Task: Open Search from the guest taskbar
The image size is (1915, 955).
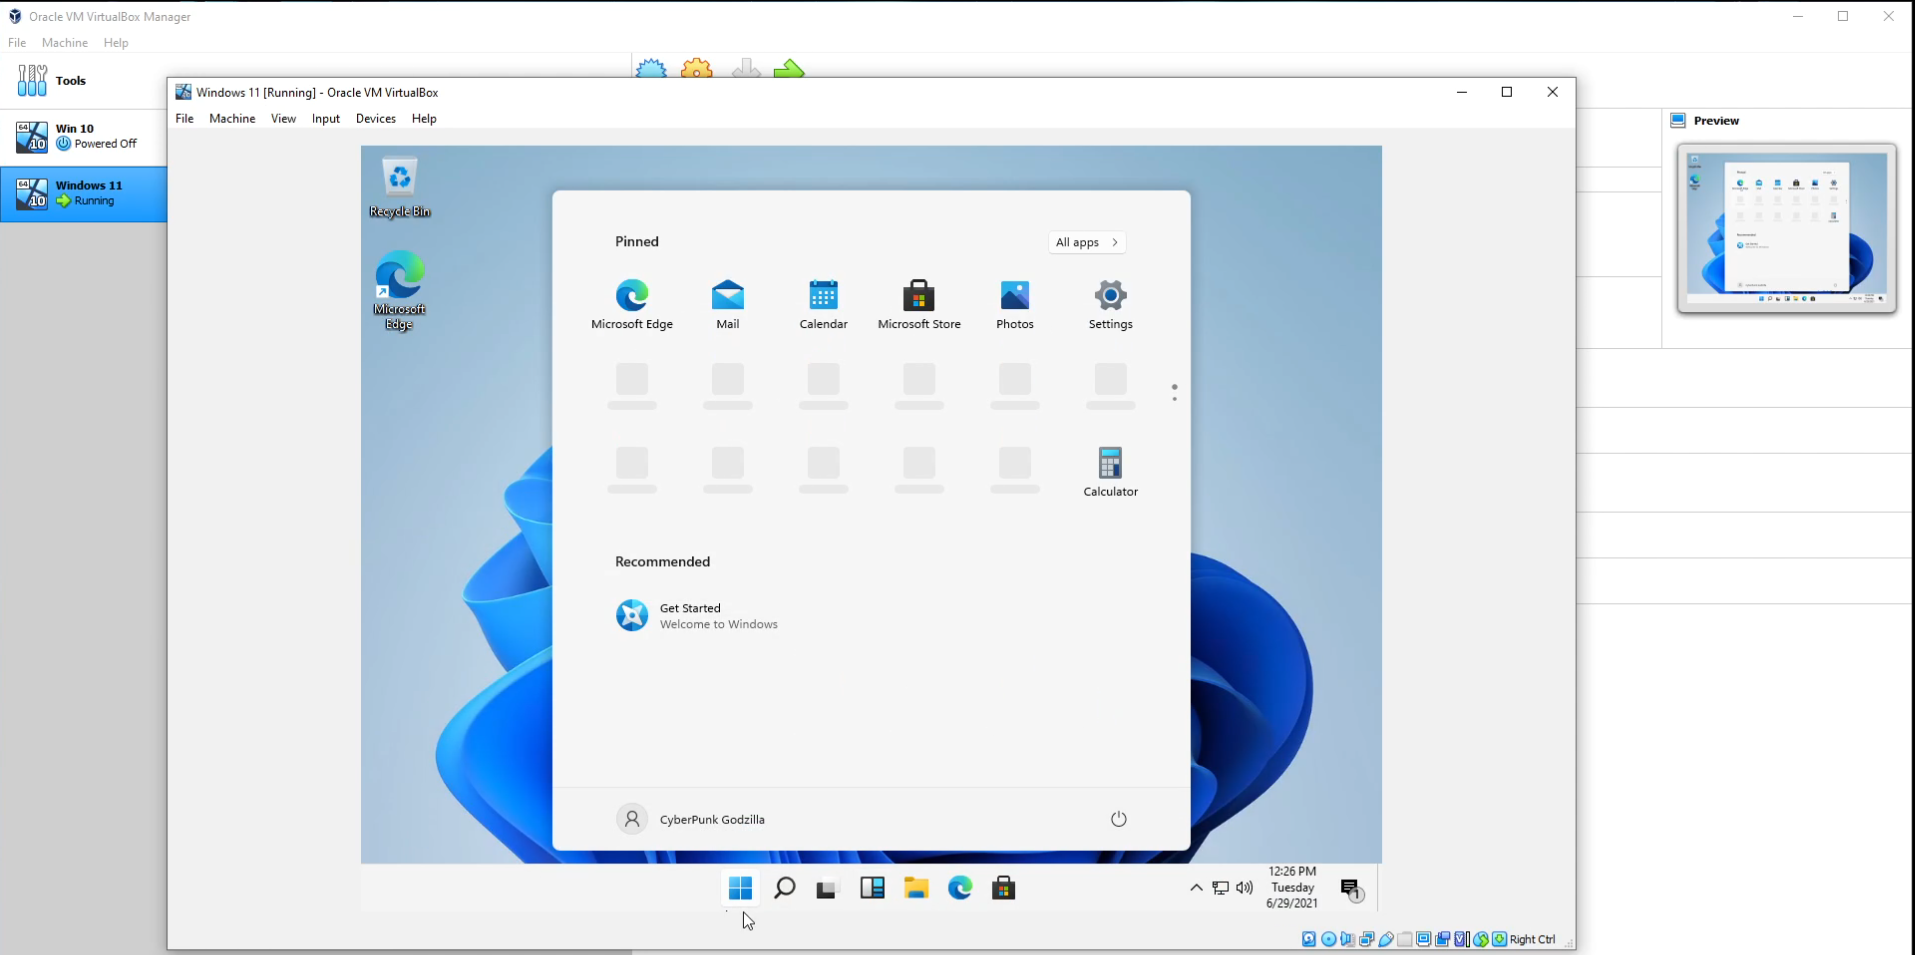Action: (x=785, y=888)
